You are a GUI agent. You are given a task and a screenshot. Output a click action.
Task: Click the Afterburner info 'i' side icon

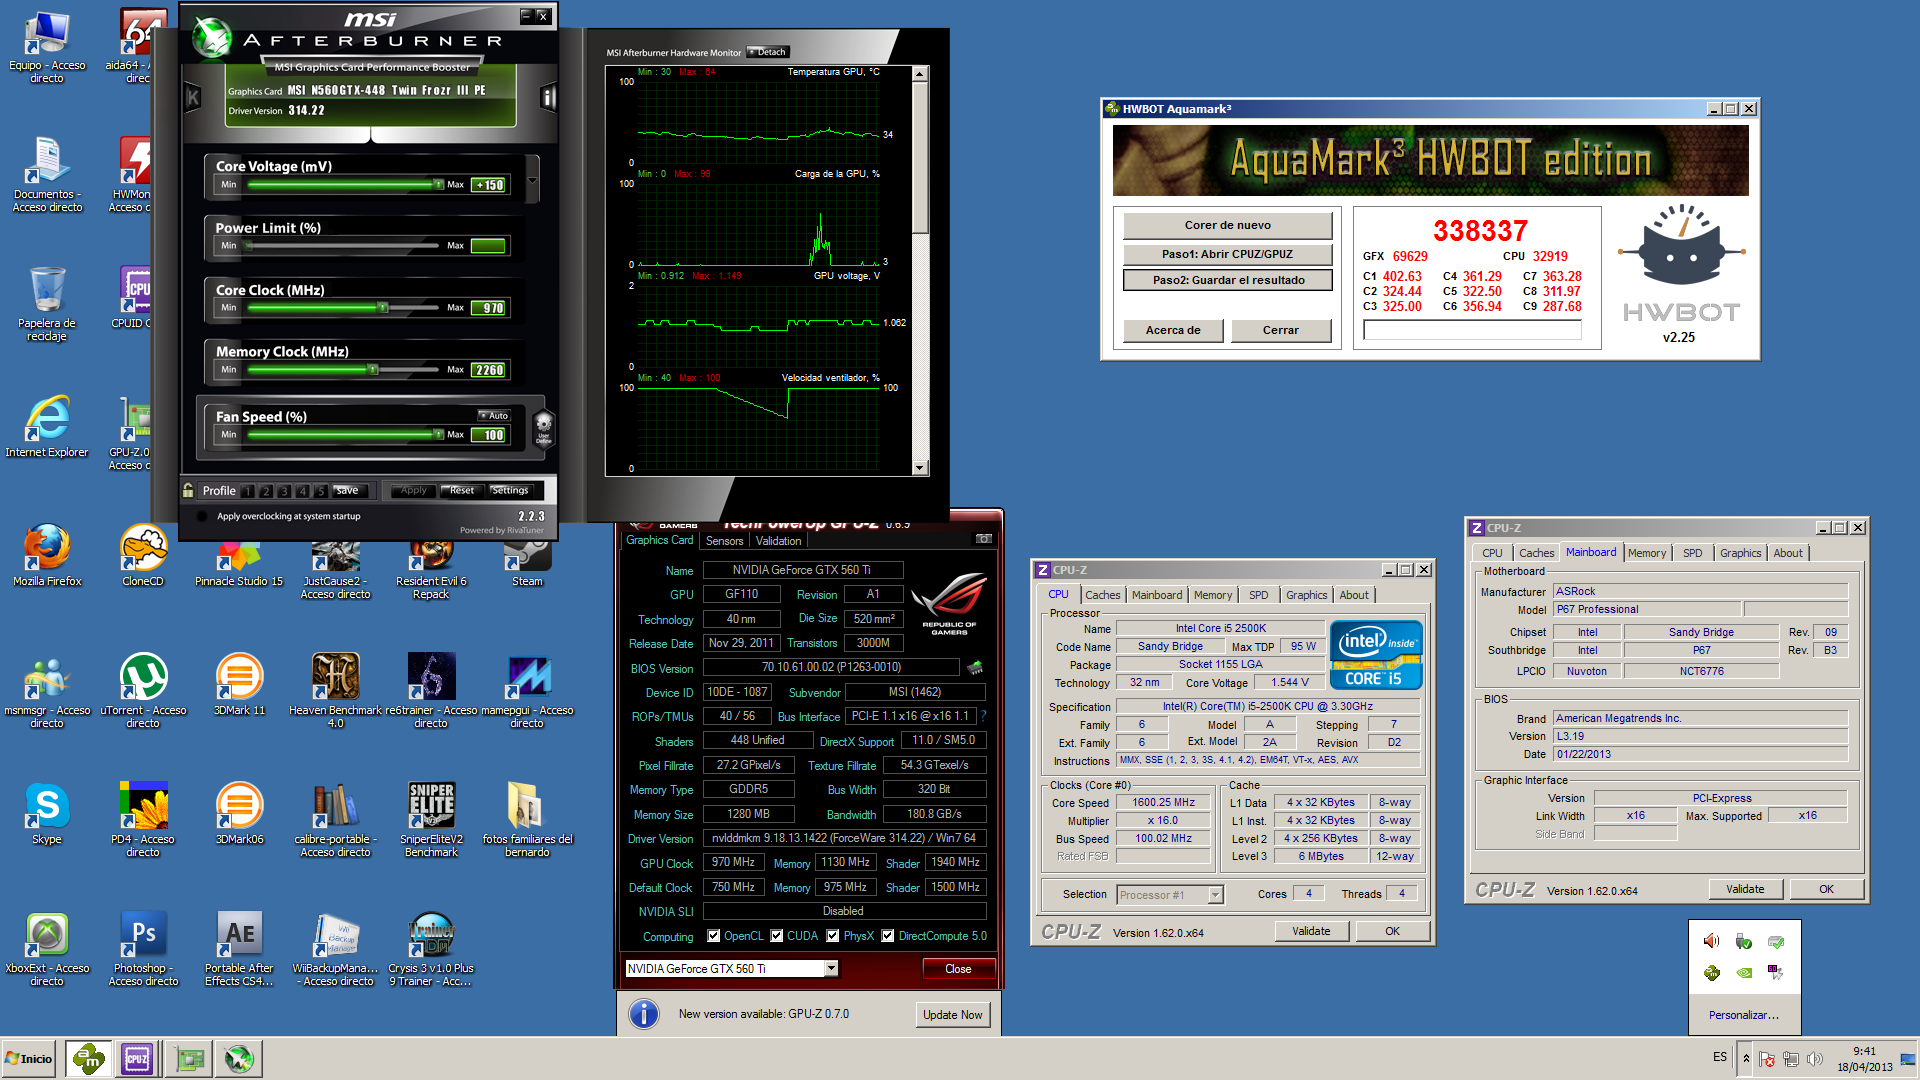coord(547,97)
